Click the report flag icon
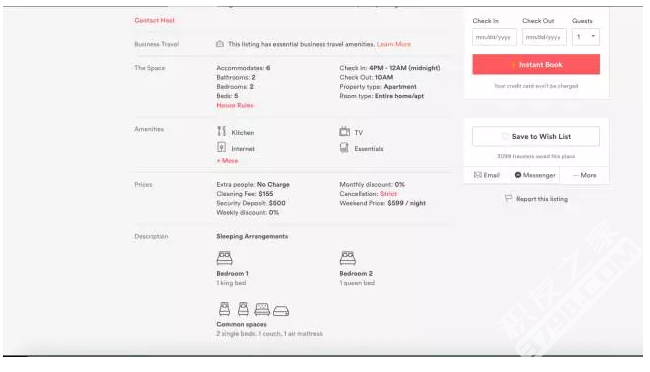 pos(508,198)
